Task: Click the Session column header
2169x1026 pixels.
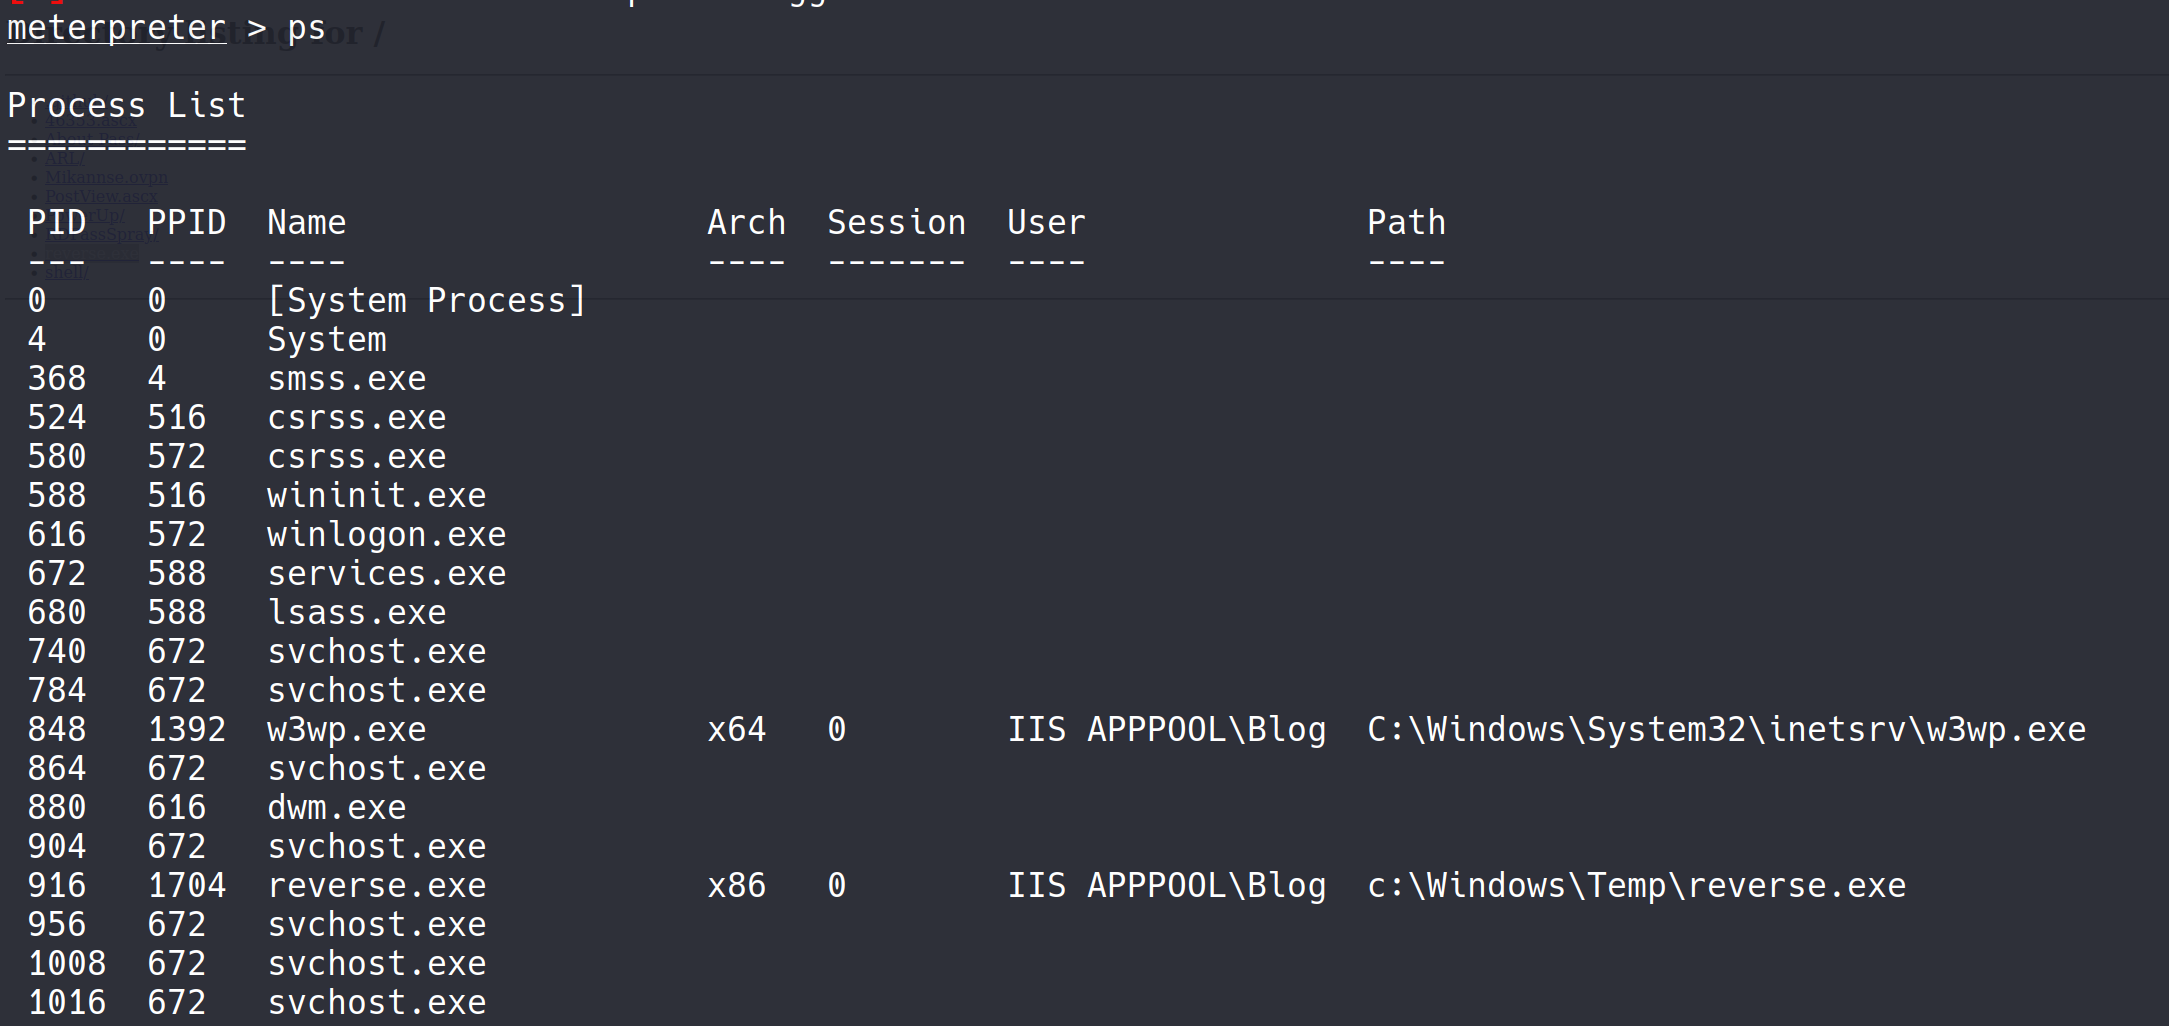Action: [x=896, y=222]
